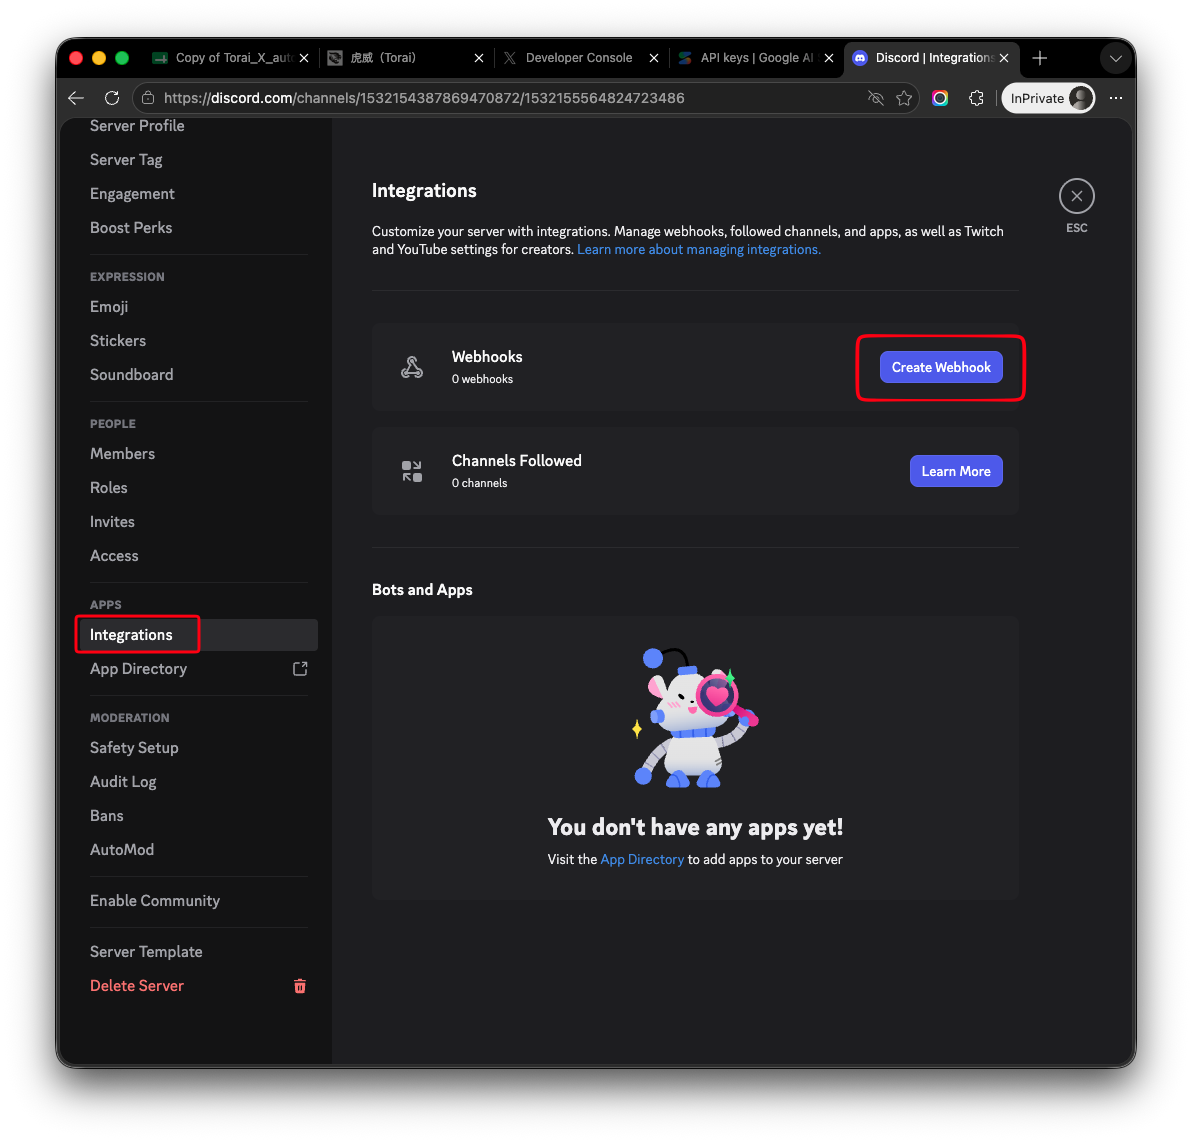Open the Server Tag settings
1192x1142 pixels.
[x=126, y=160]
